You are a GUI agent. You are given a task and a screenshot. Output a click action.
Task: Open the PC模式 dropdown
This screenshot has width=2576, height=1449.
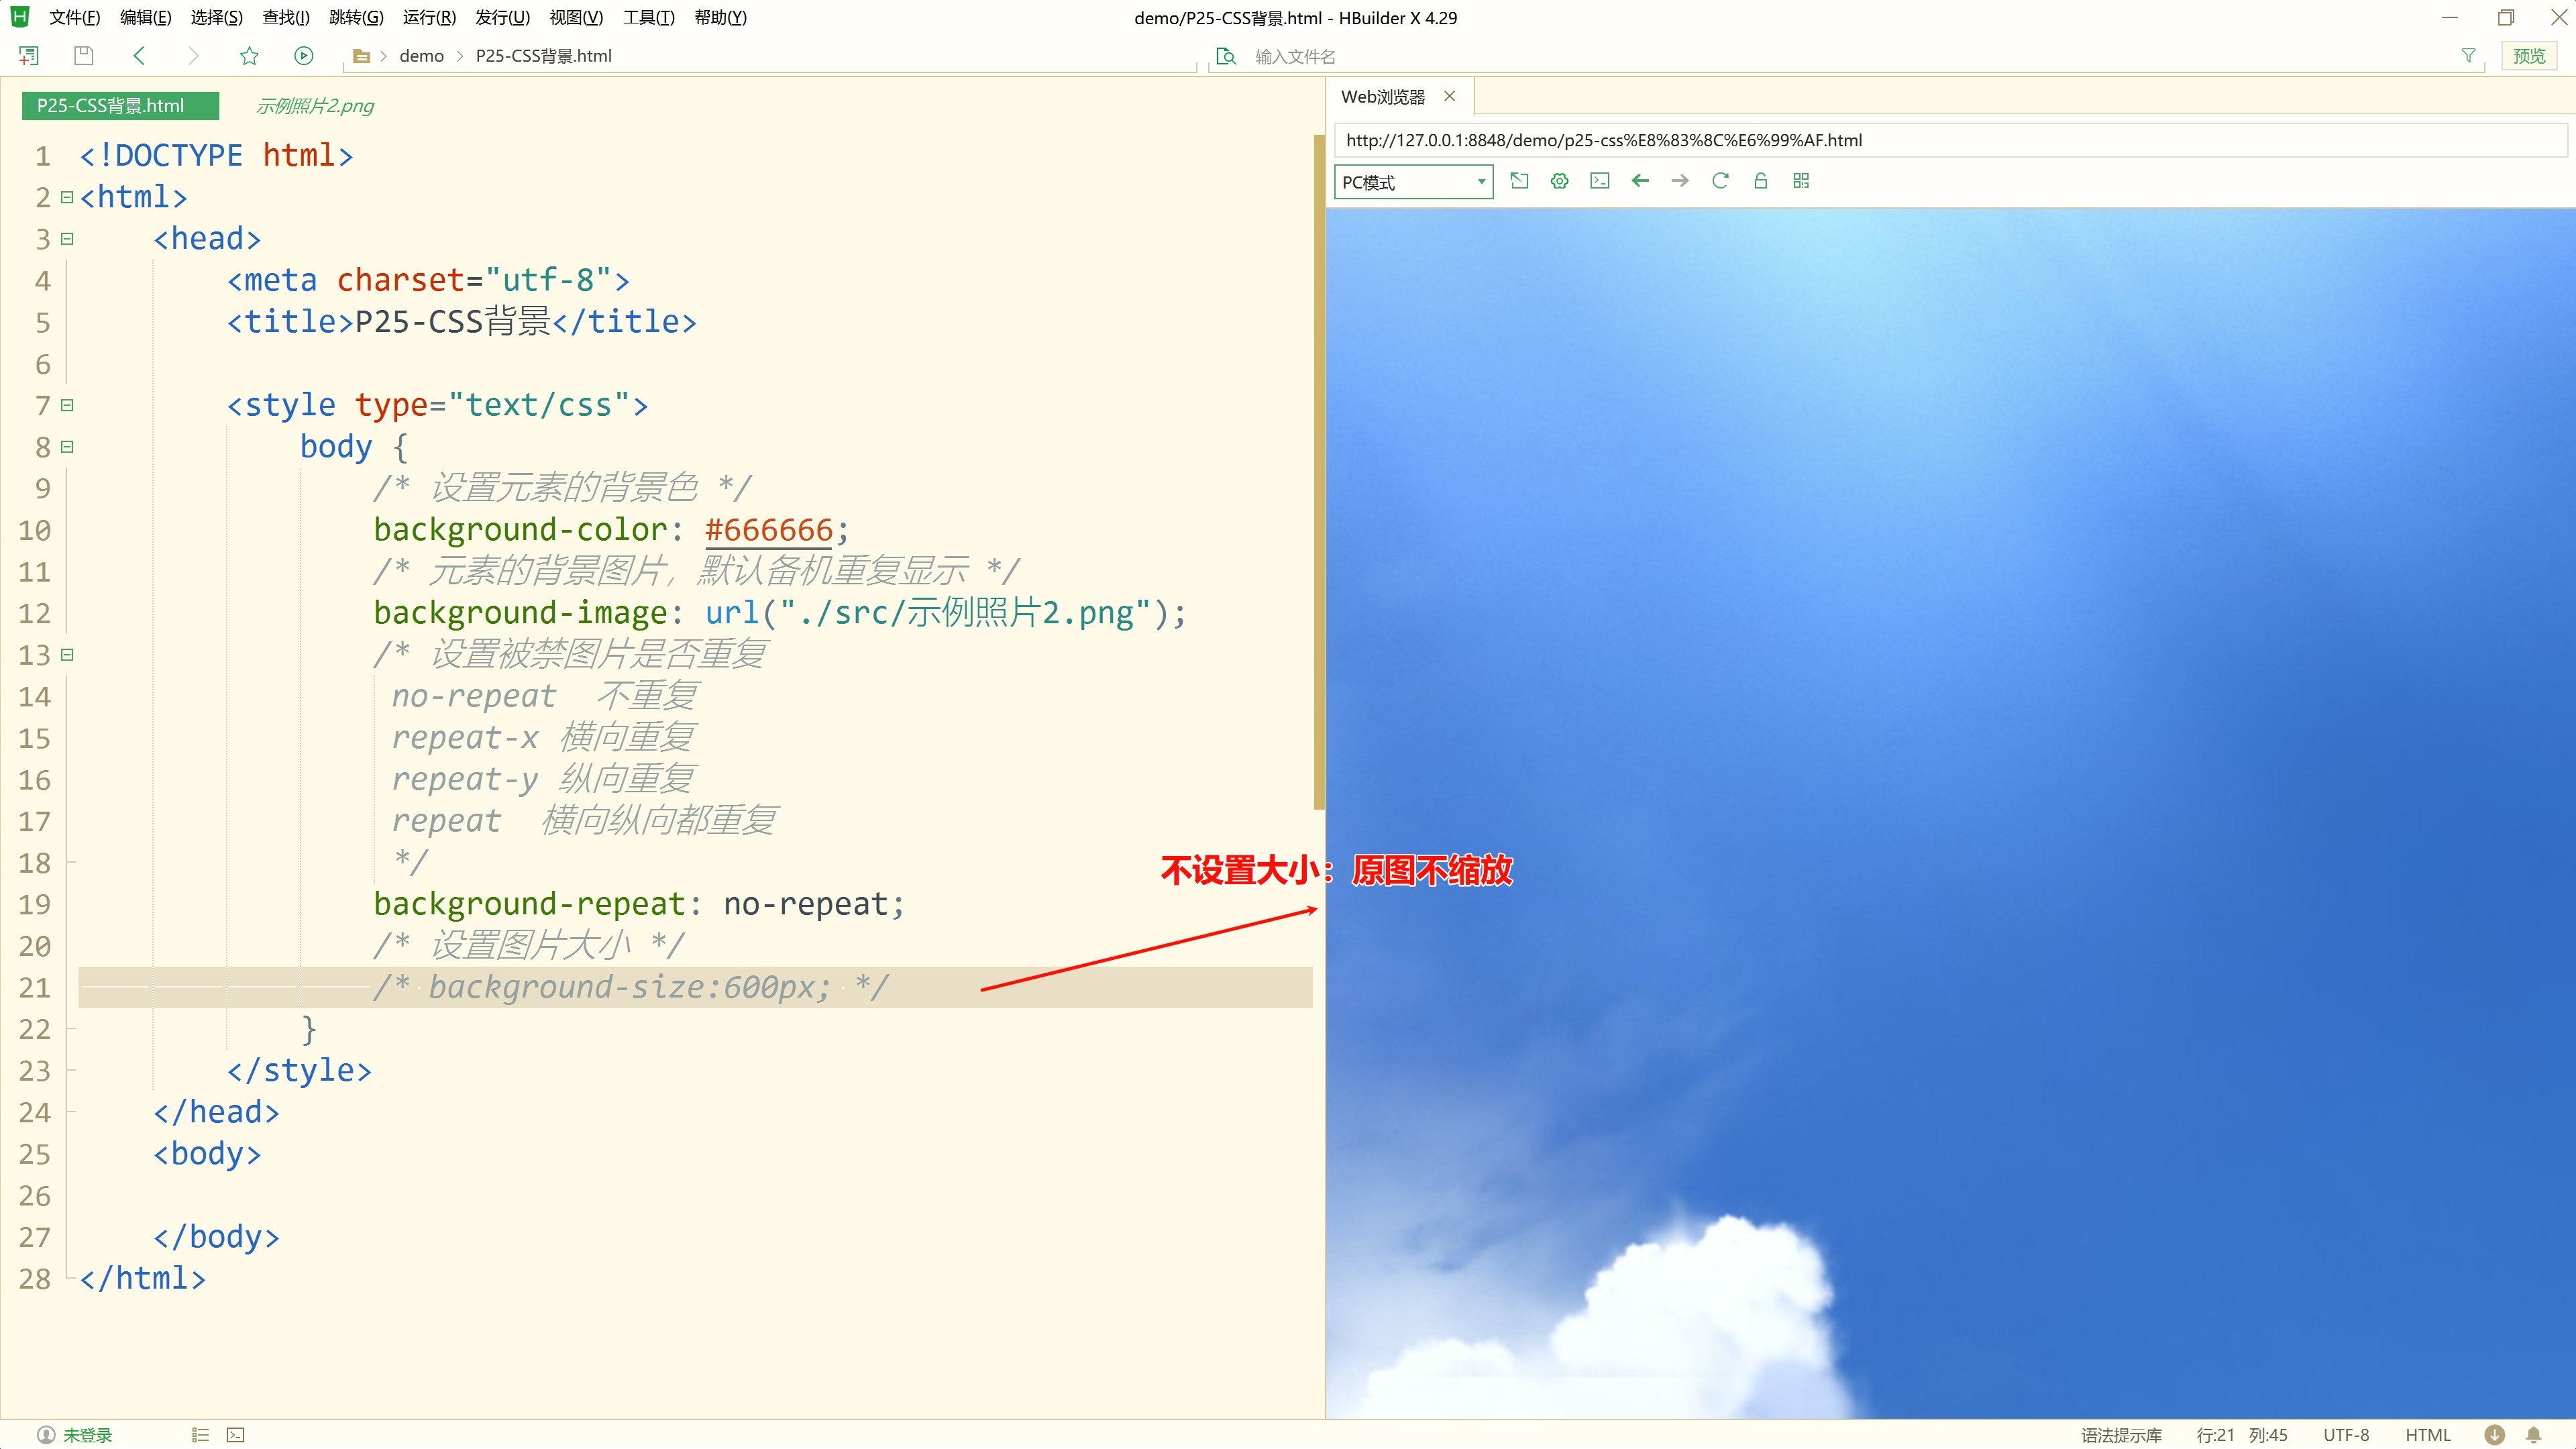click(x=1413, y=182)
